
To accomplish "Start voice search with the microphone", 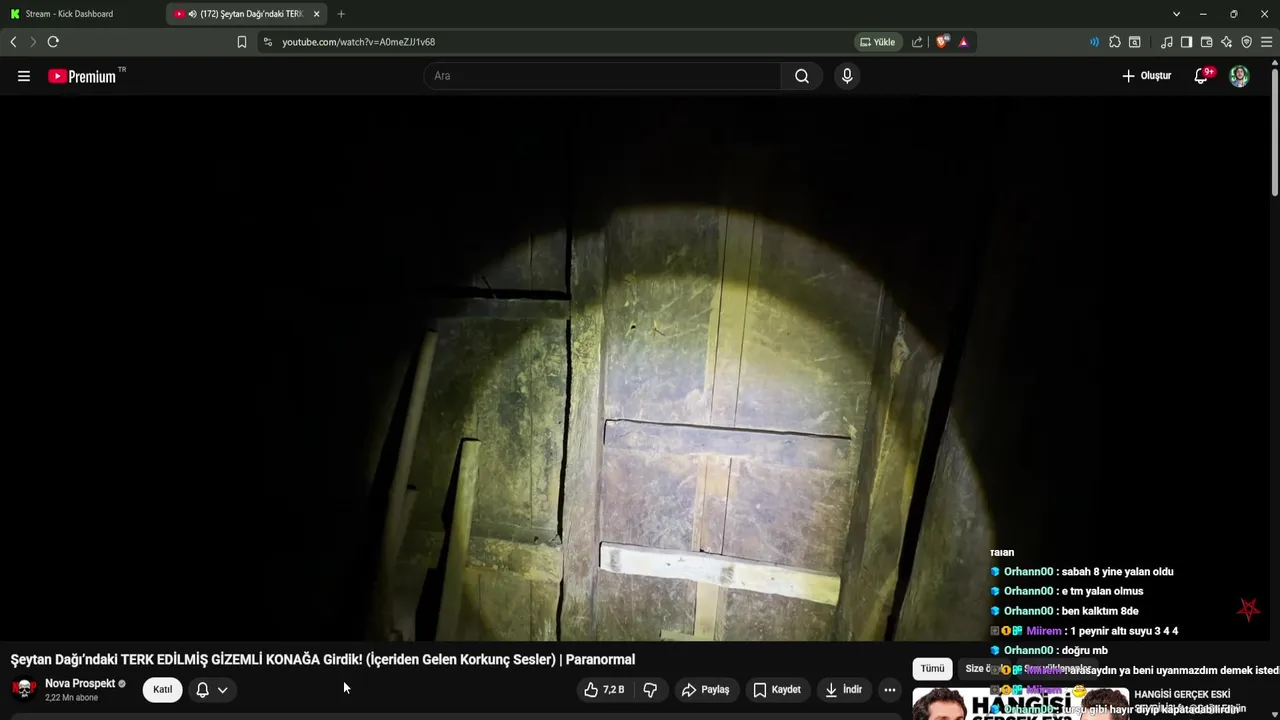I will [x=847, y=76].
